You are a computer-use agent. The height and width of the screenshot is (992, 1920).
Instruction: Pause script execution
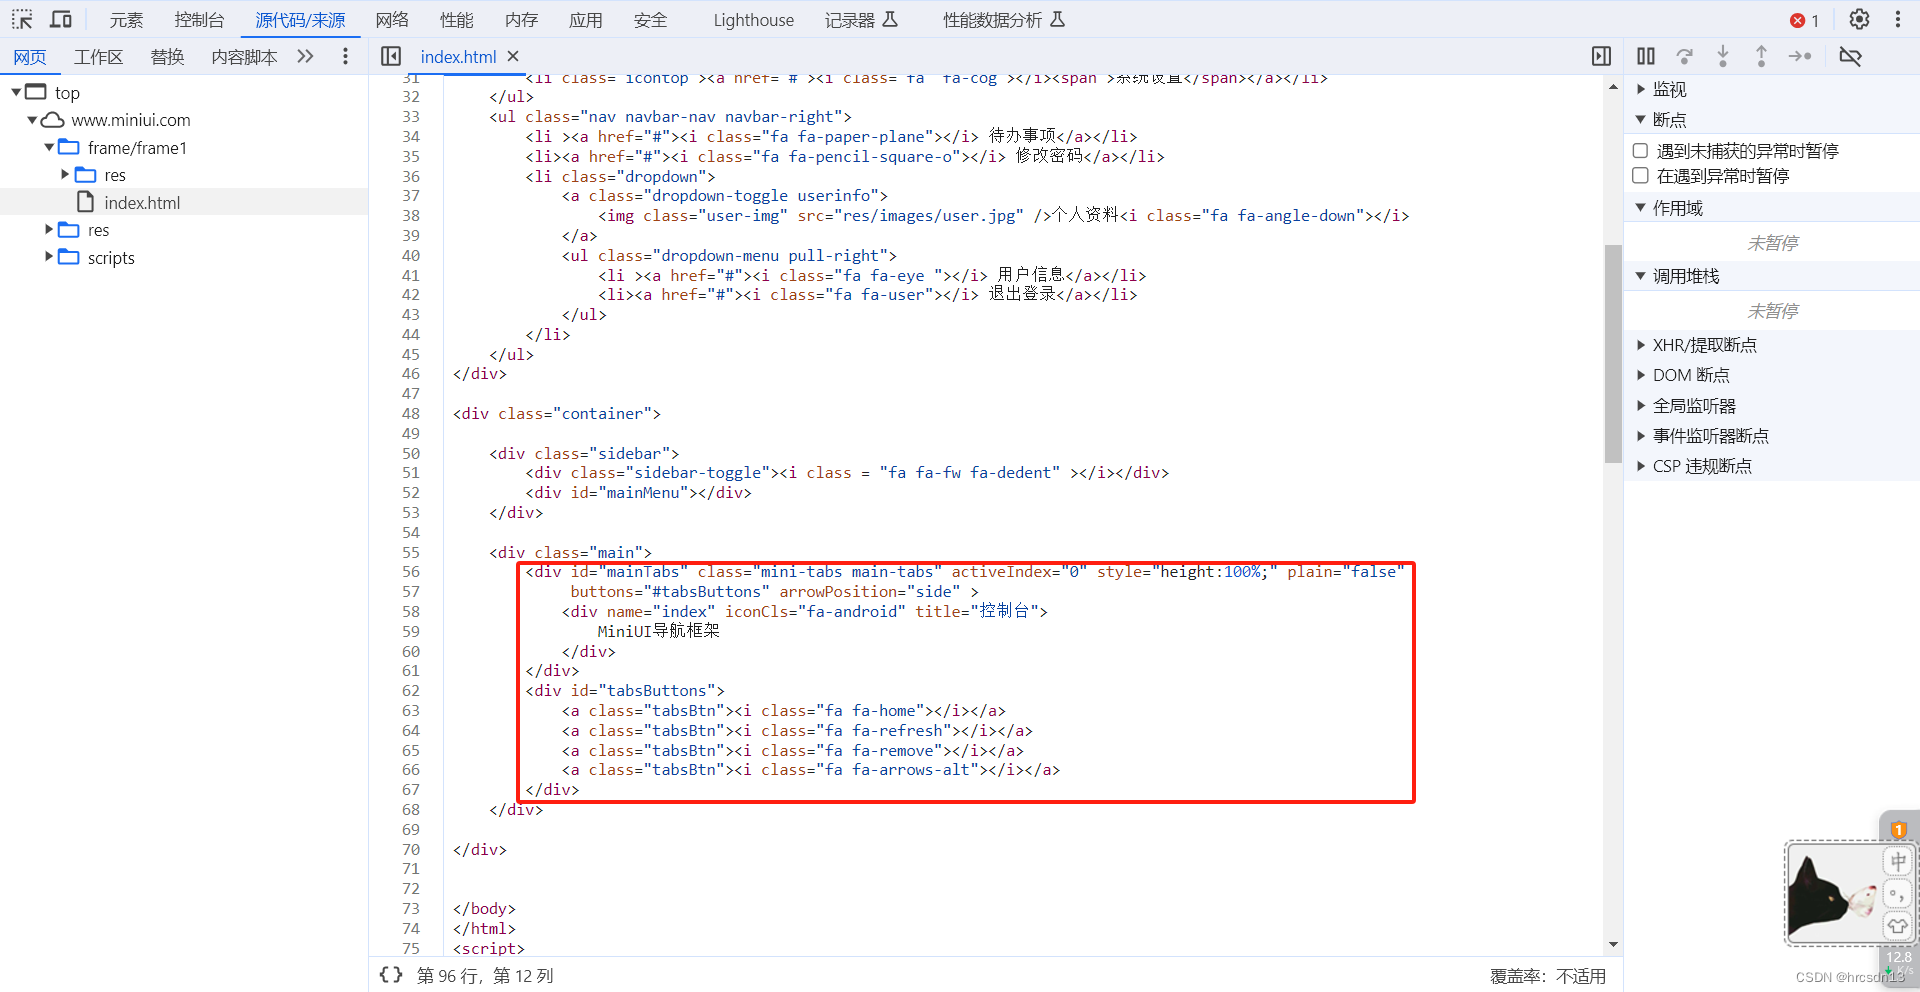click(x=1645, y=56)
